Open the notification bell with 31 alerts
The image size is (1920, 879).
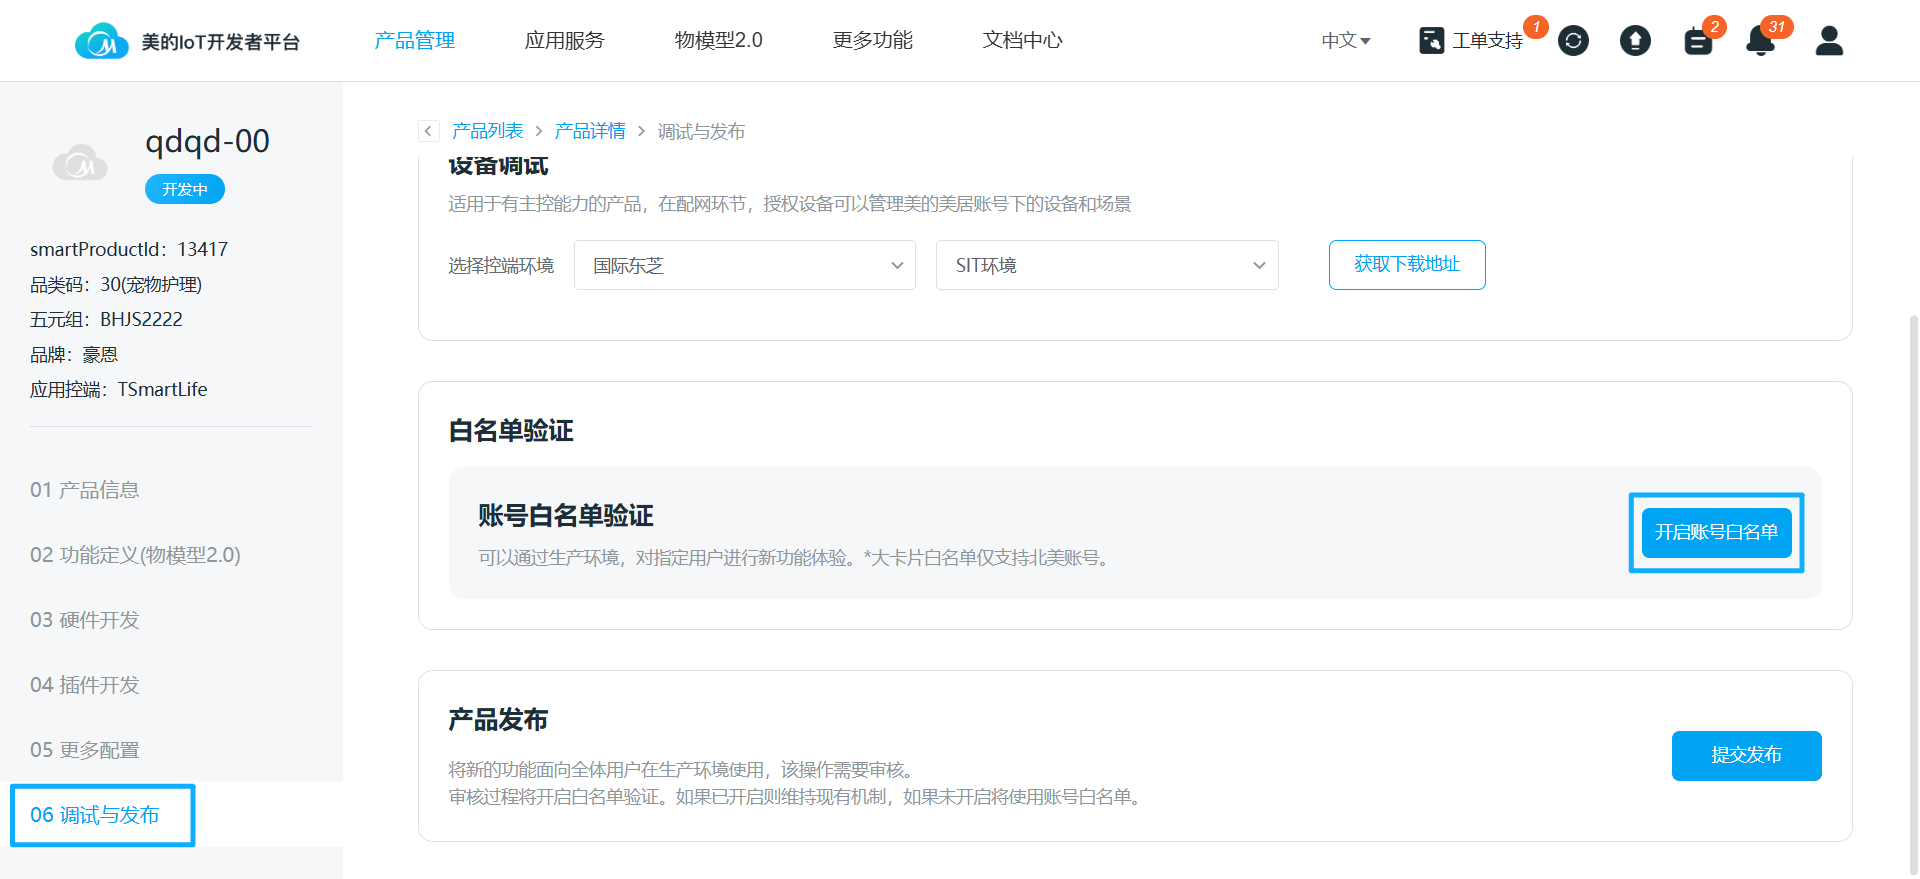tap(1760, 41)
